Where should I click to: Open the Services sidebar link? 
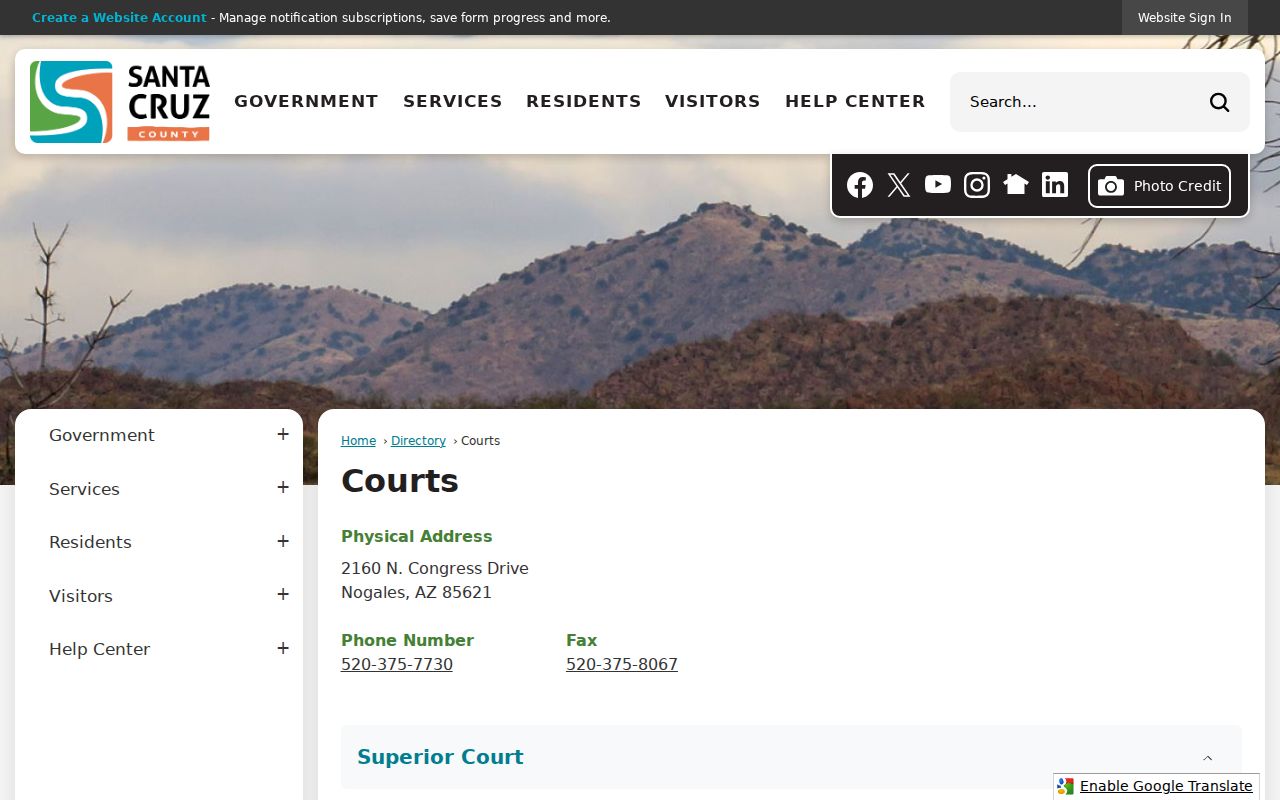pos(84,489)
